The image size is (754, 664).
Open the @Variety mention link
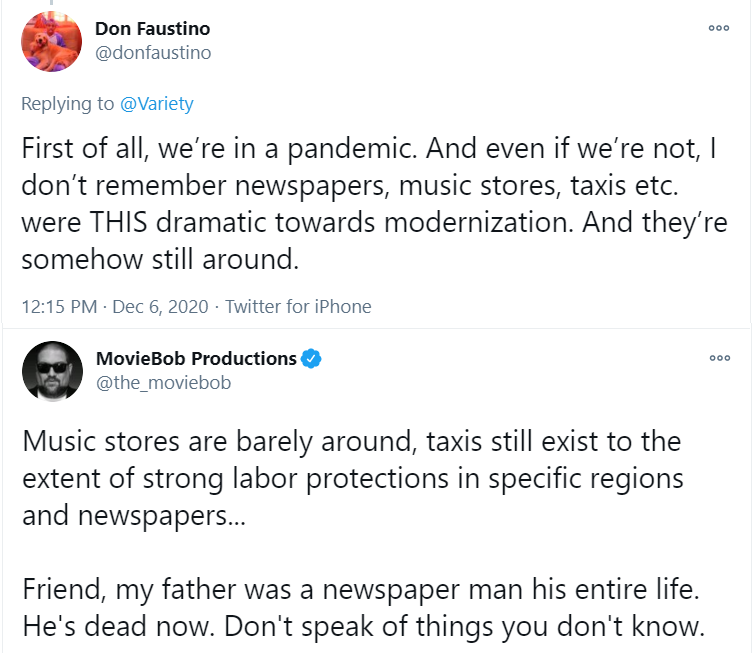pyautogui.click(x=157, y=103)
